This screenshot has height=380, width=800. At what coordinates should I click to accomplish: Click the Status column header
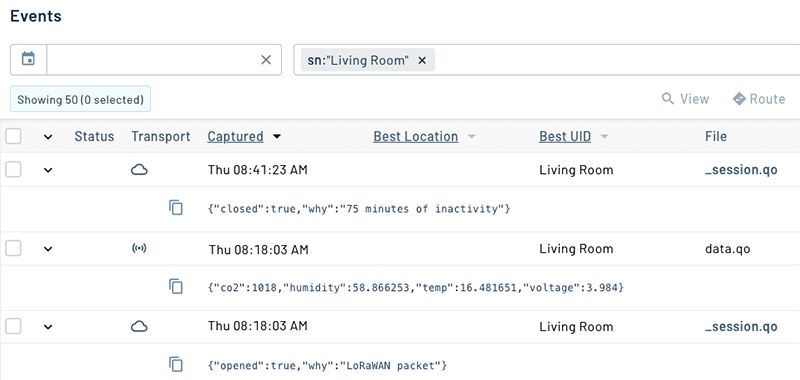[x=94, y=137]
